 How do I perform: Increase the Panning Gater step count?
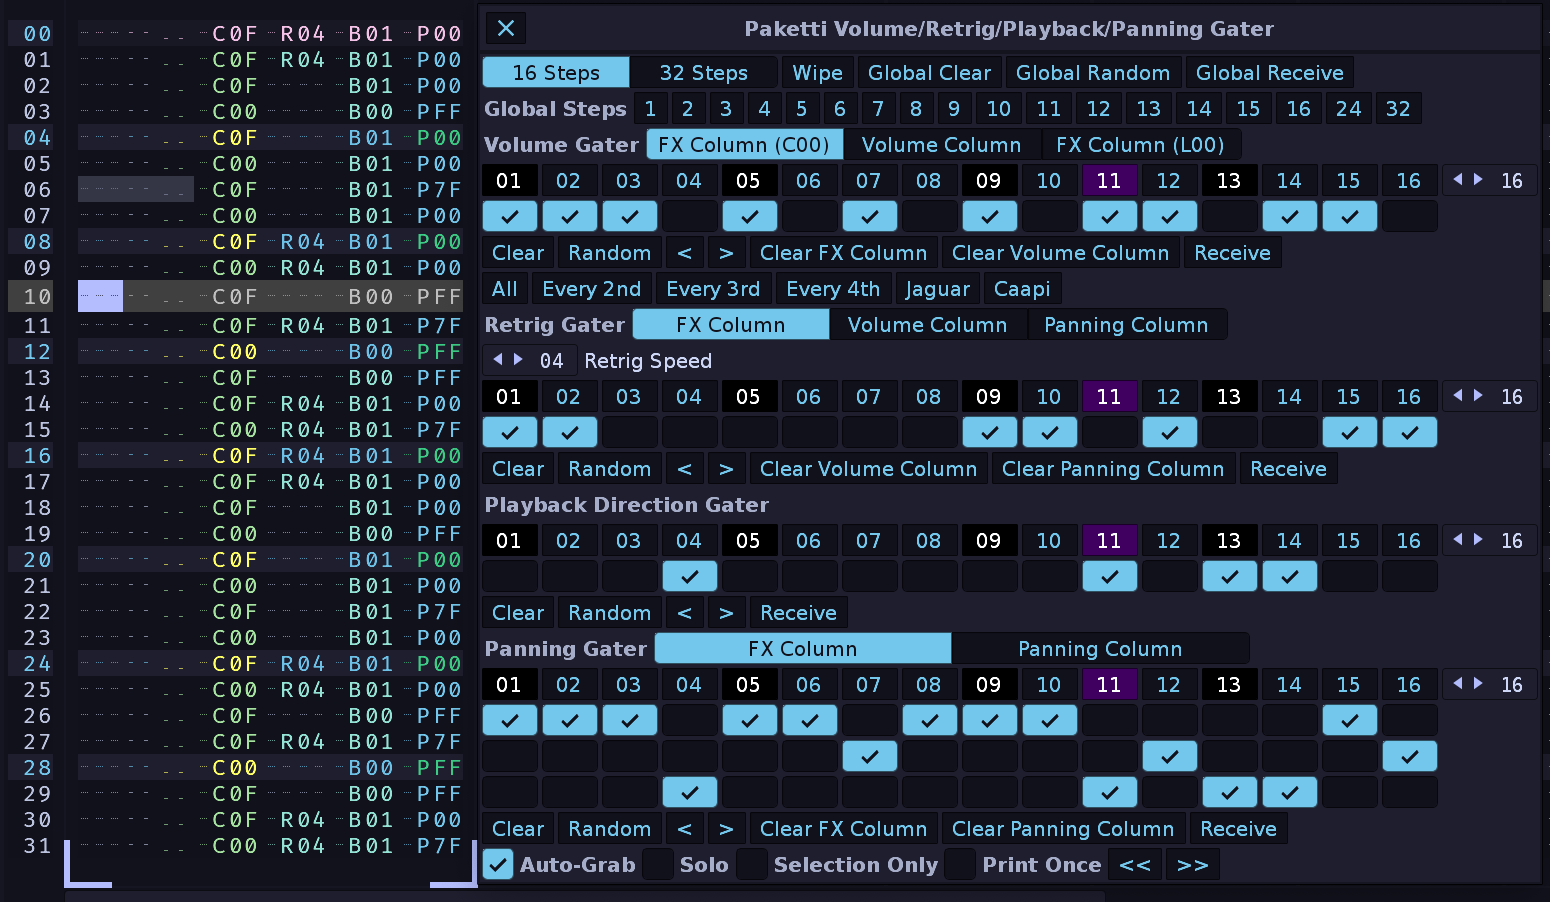pyautogui.click(x=1478, y=684)
